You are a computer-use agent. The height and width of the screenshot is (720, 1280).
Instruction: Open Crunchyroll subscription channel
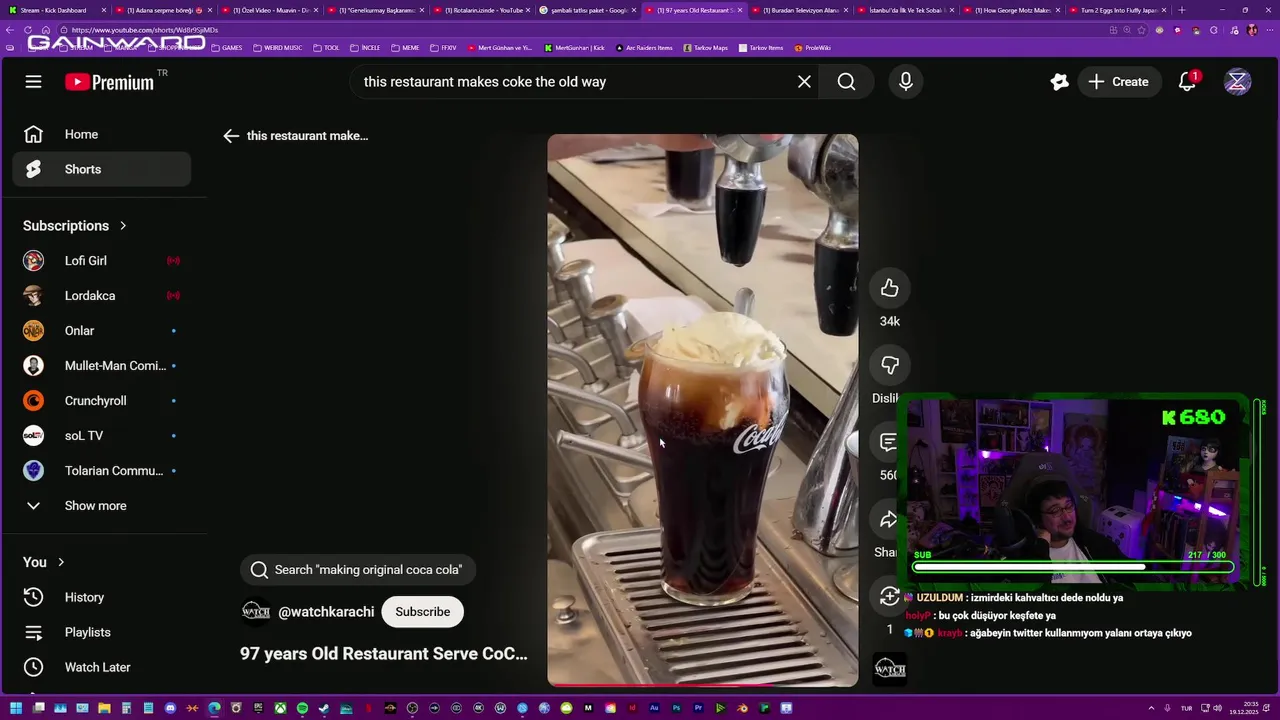[x=101, y=401]
